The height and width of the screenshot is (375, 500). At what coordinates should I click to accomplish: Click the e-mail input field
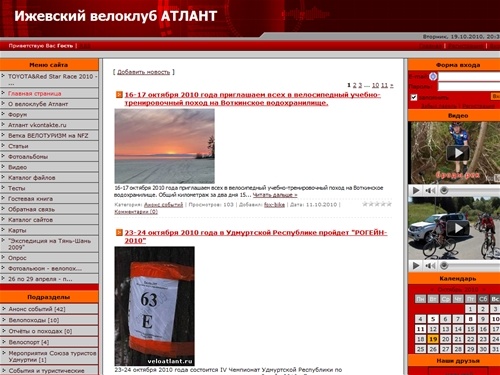(x=469, y=77)
